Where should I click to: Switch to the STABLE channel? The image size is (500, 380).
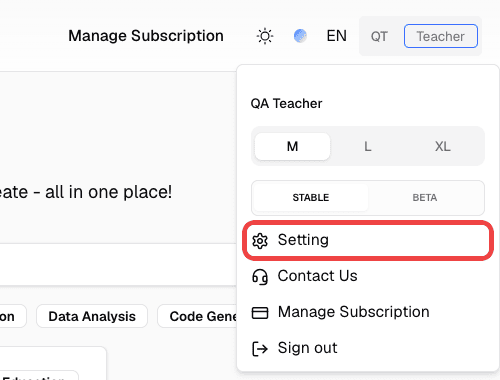coord(311,198)
